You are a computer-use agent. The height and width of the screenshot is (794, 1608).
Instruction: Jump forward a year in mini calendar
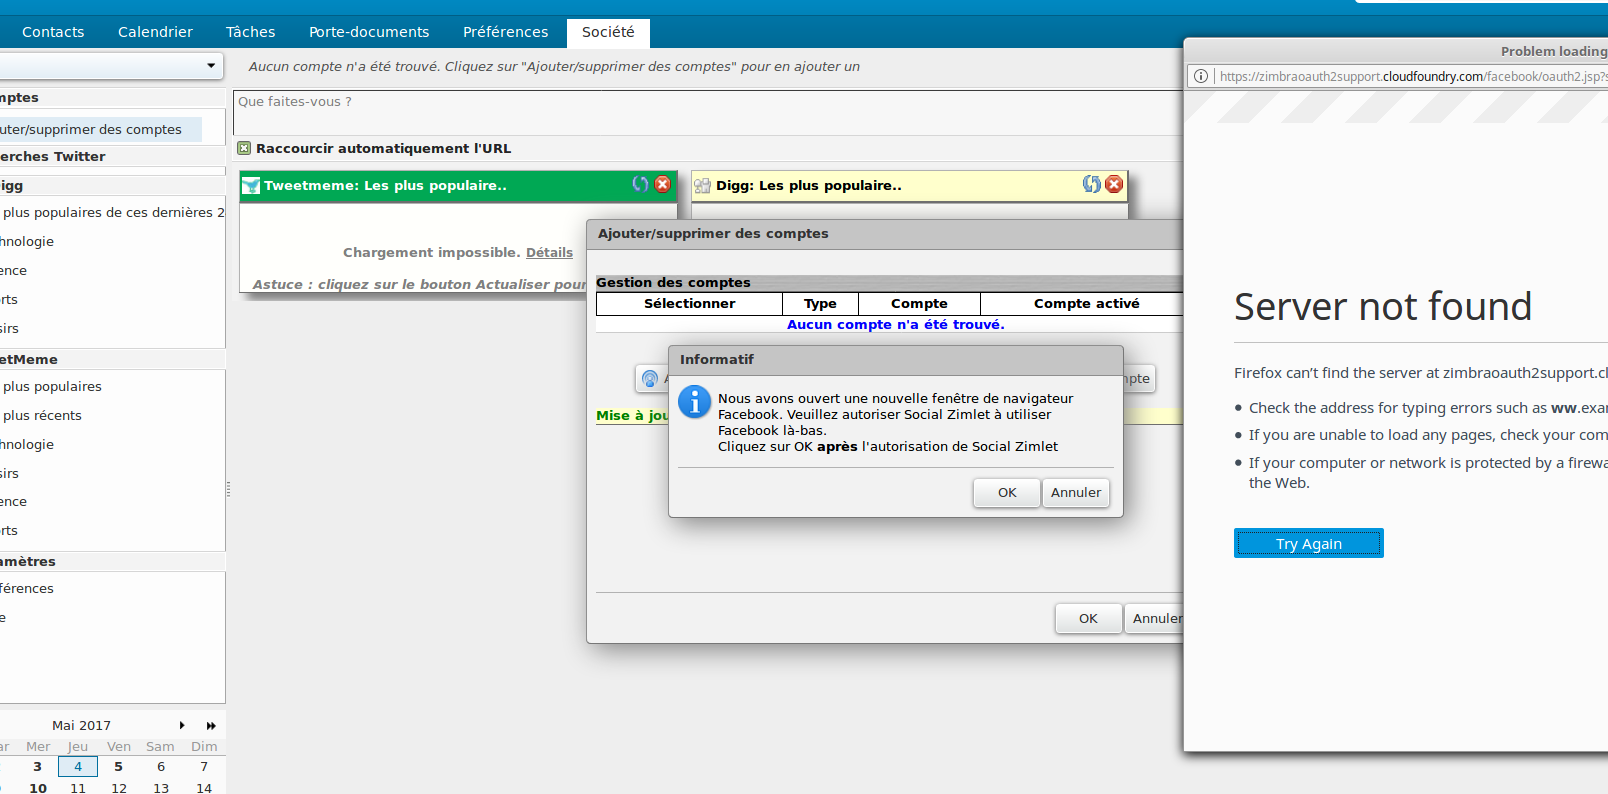[x=211, y=725]
